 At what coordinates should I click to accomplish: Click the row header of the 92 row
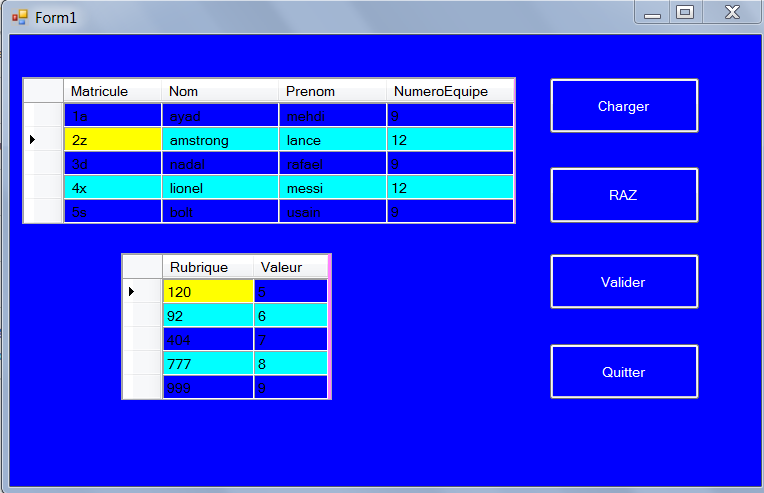click(x=142, y=315)
